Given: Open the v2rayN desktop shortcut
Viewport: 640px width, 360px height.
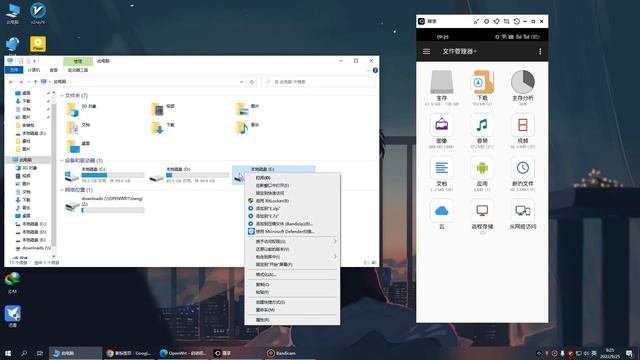Looking at the screenshot, I should point(38,13).
